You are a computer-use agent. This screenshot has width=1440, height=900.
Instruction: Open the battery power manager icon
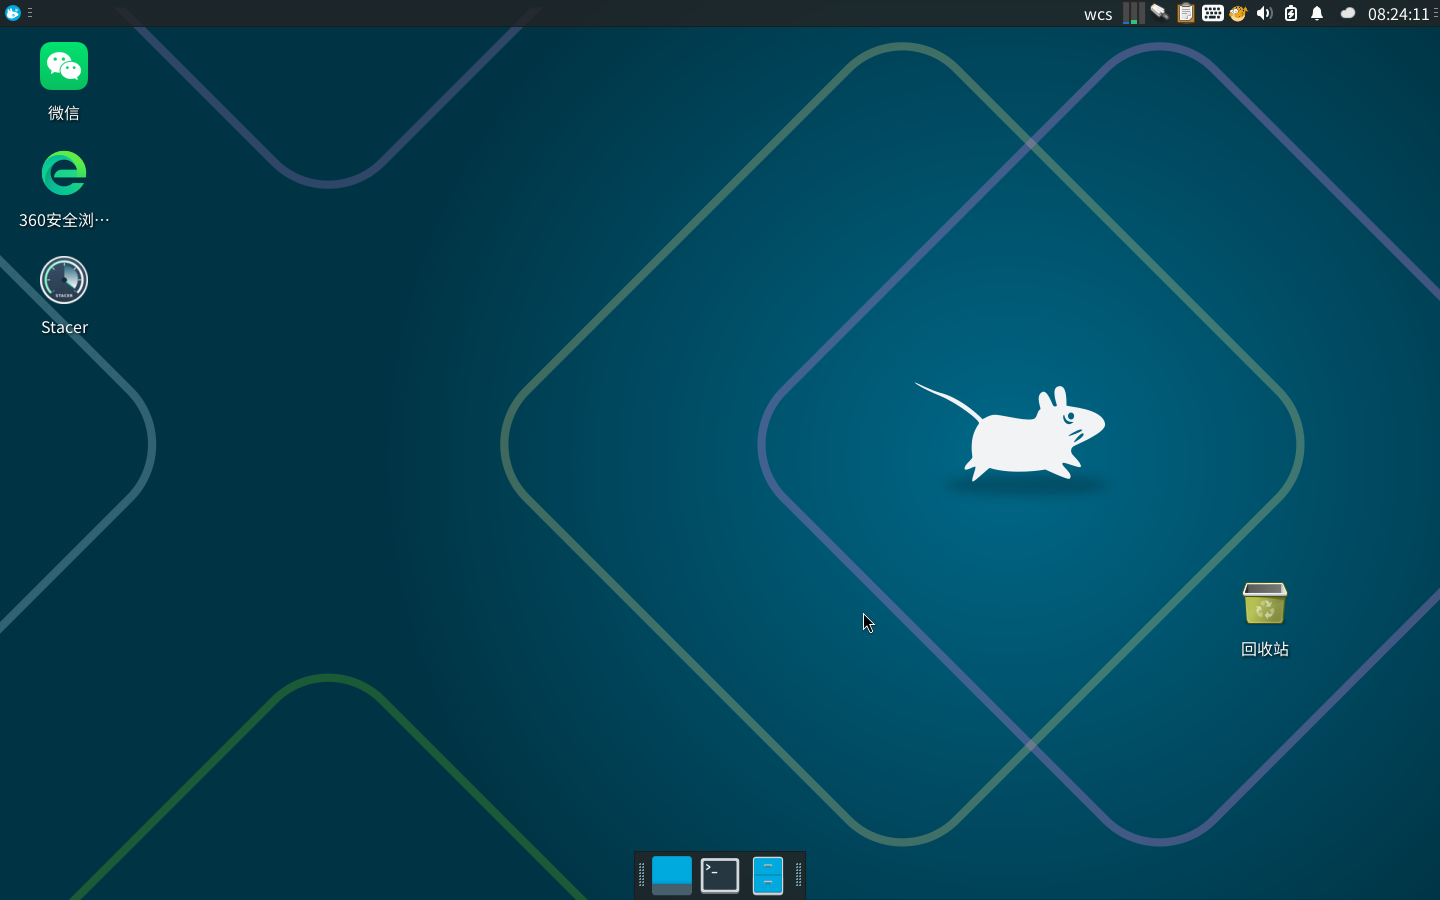coord(1291,13)
